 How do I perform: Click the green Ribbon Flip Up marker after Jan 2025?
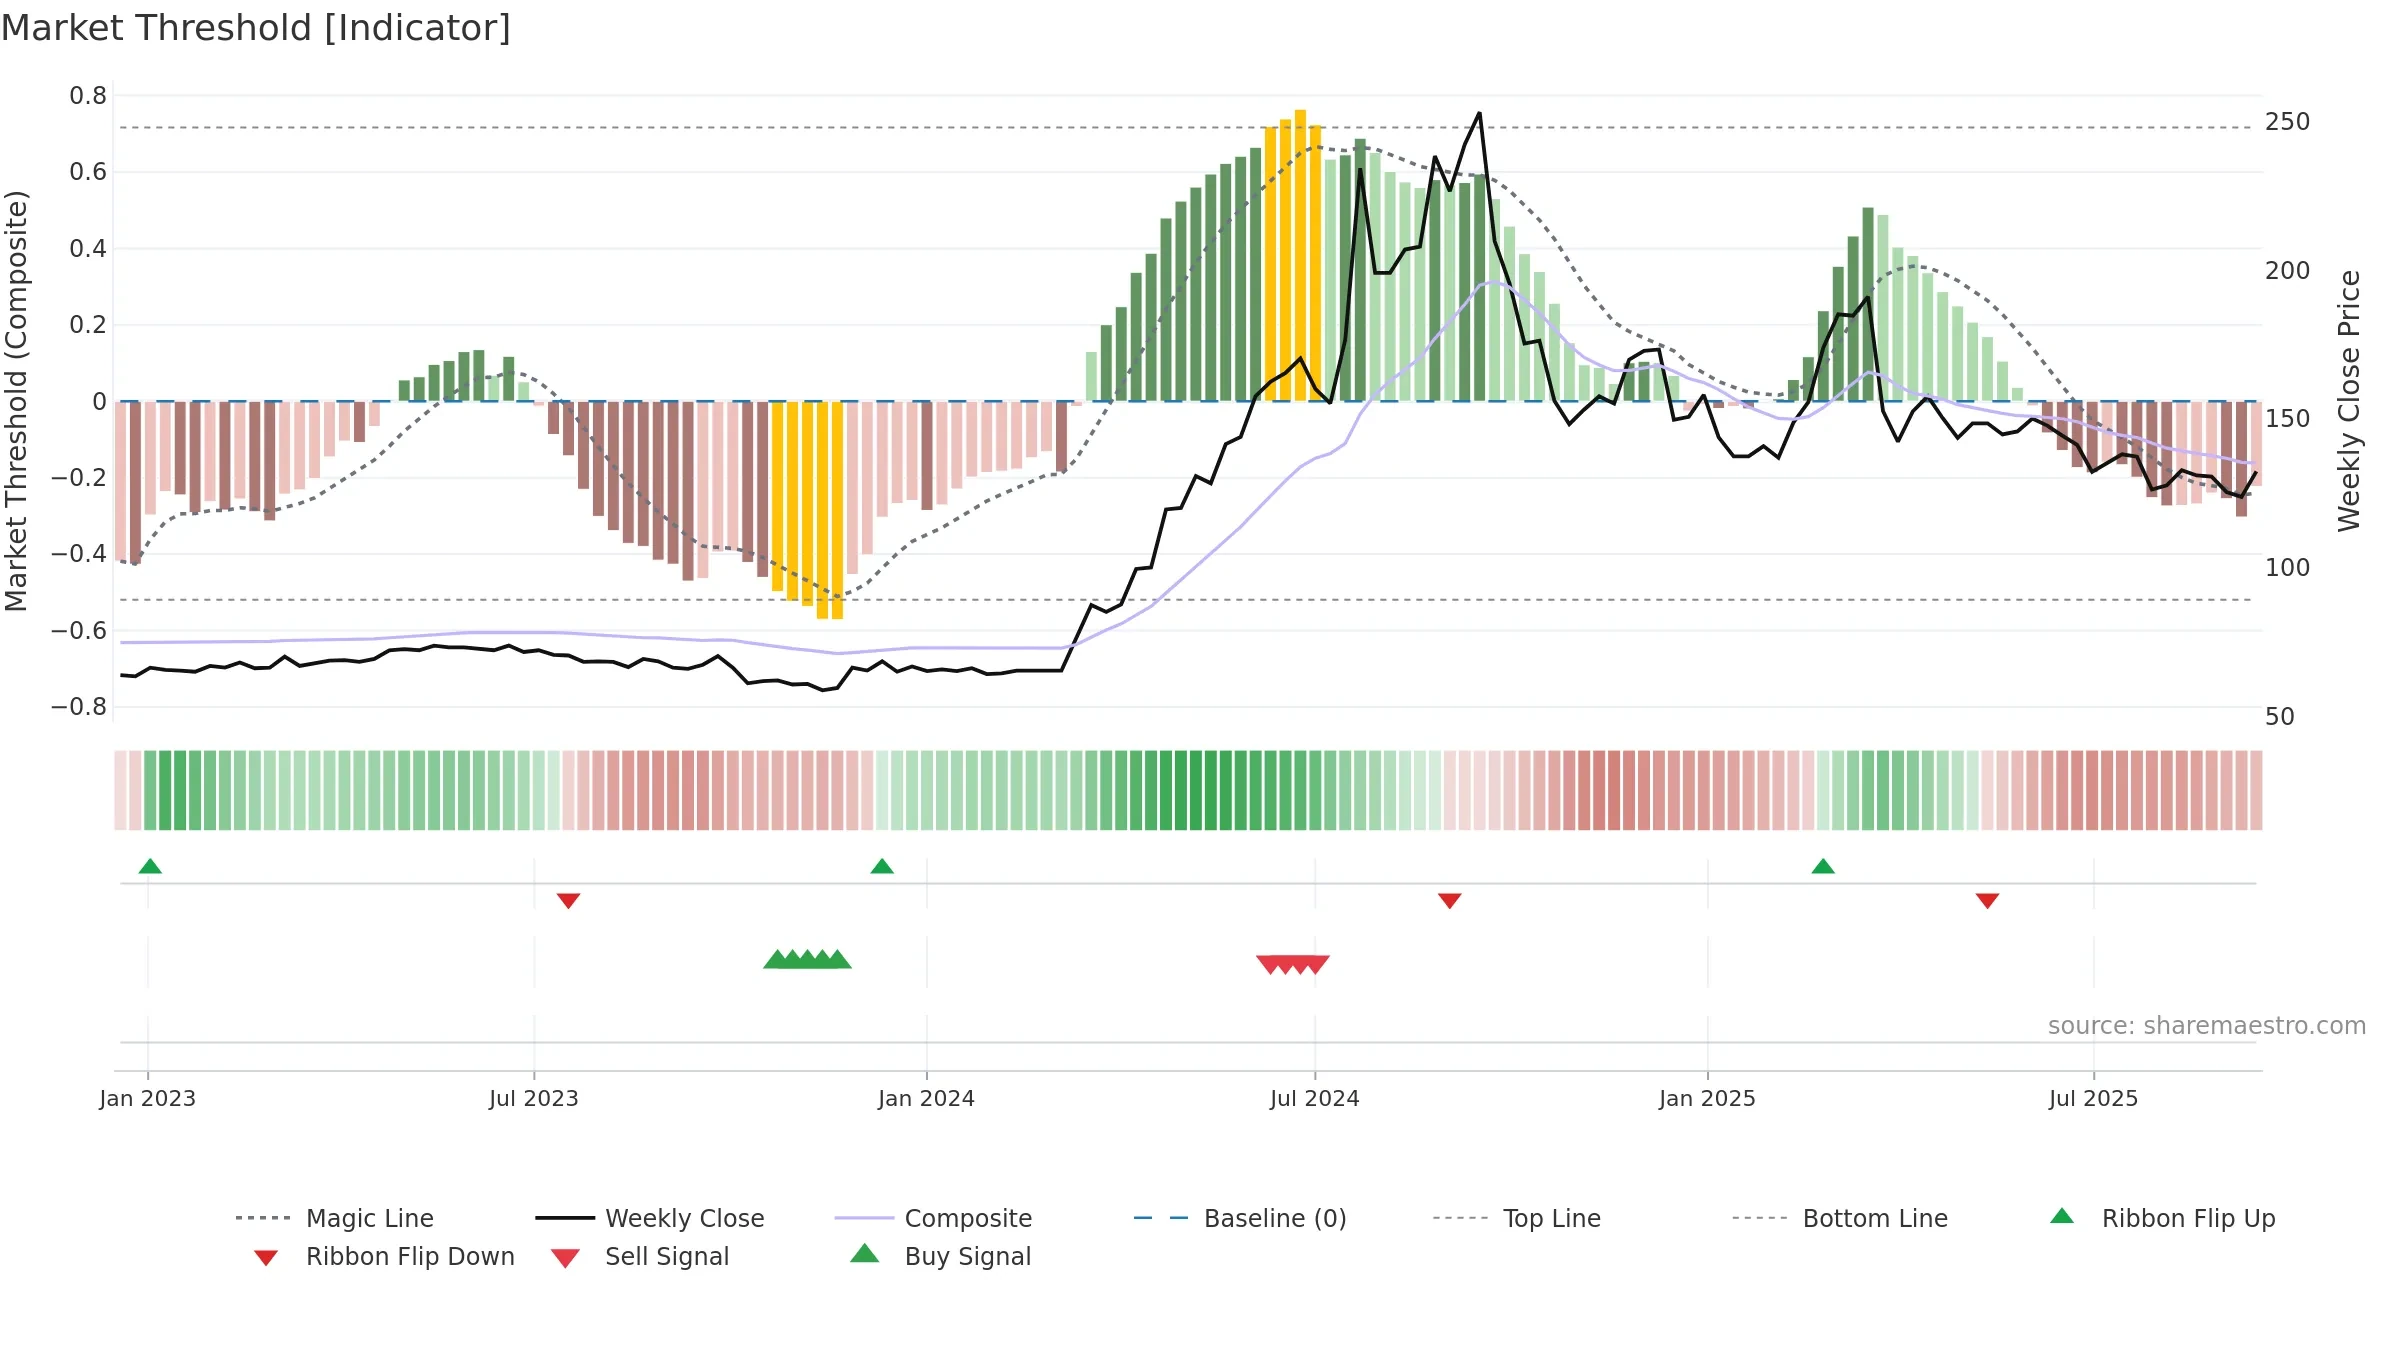point(1823,866)
